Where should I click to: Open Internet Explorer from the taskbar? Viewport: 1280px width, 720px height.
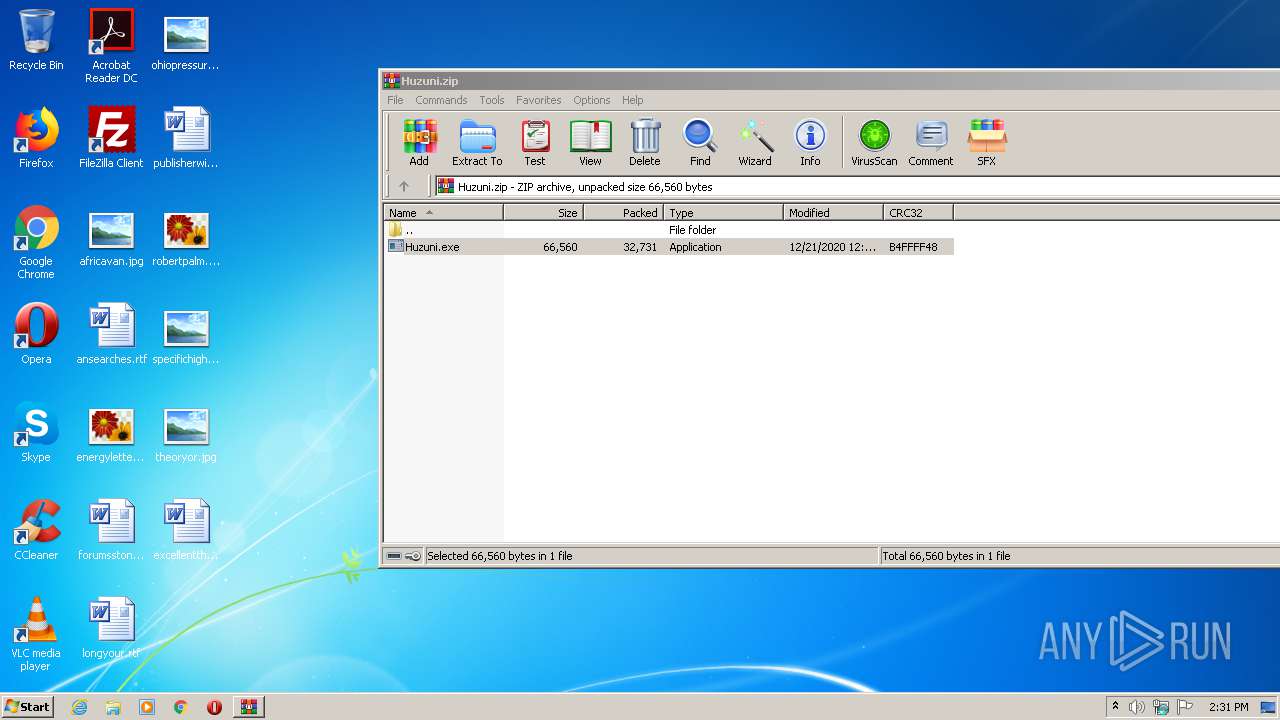point(79,707)
